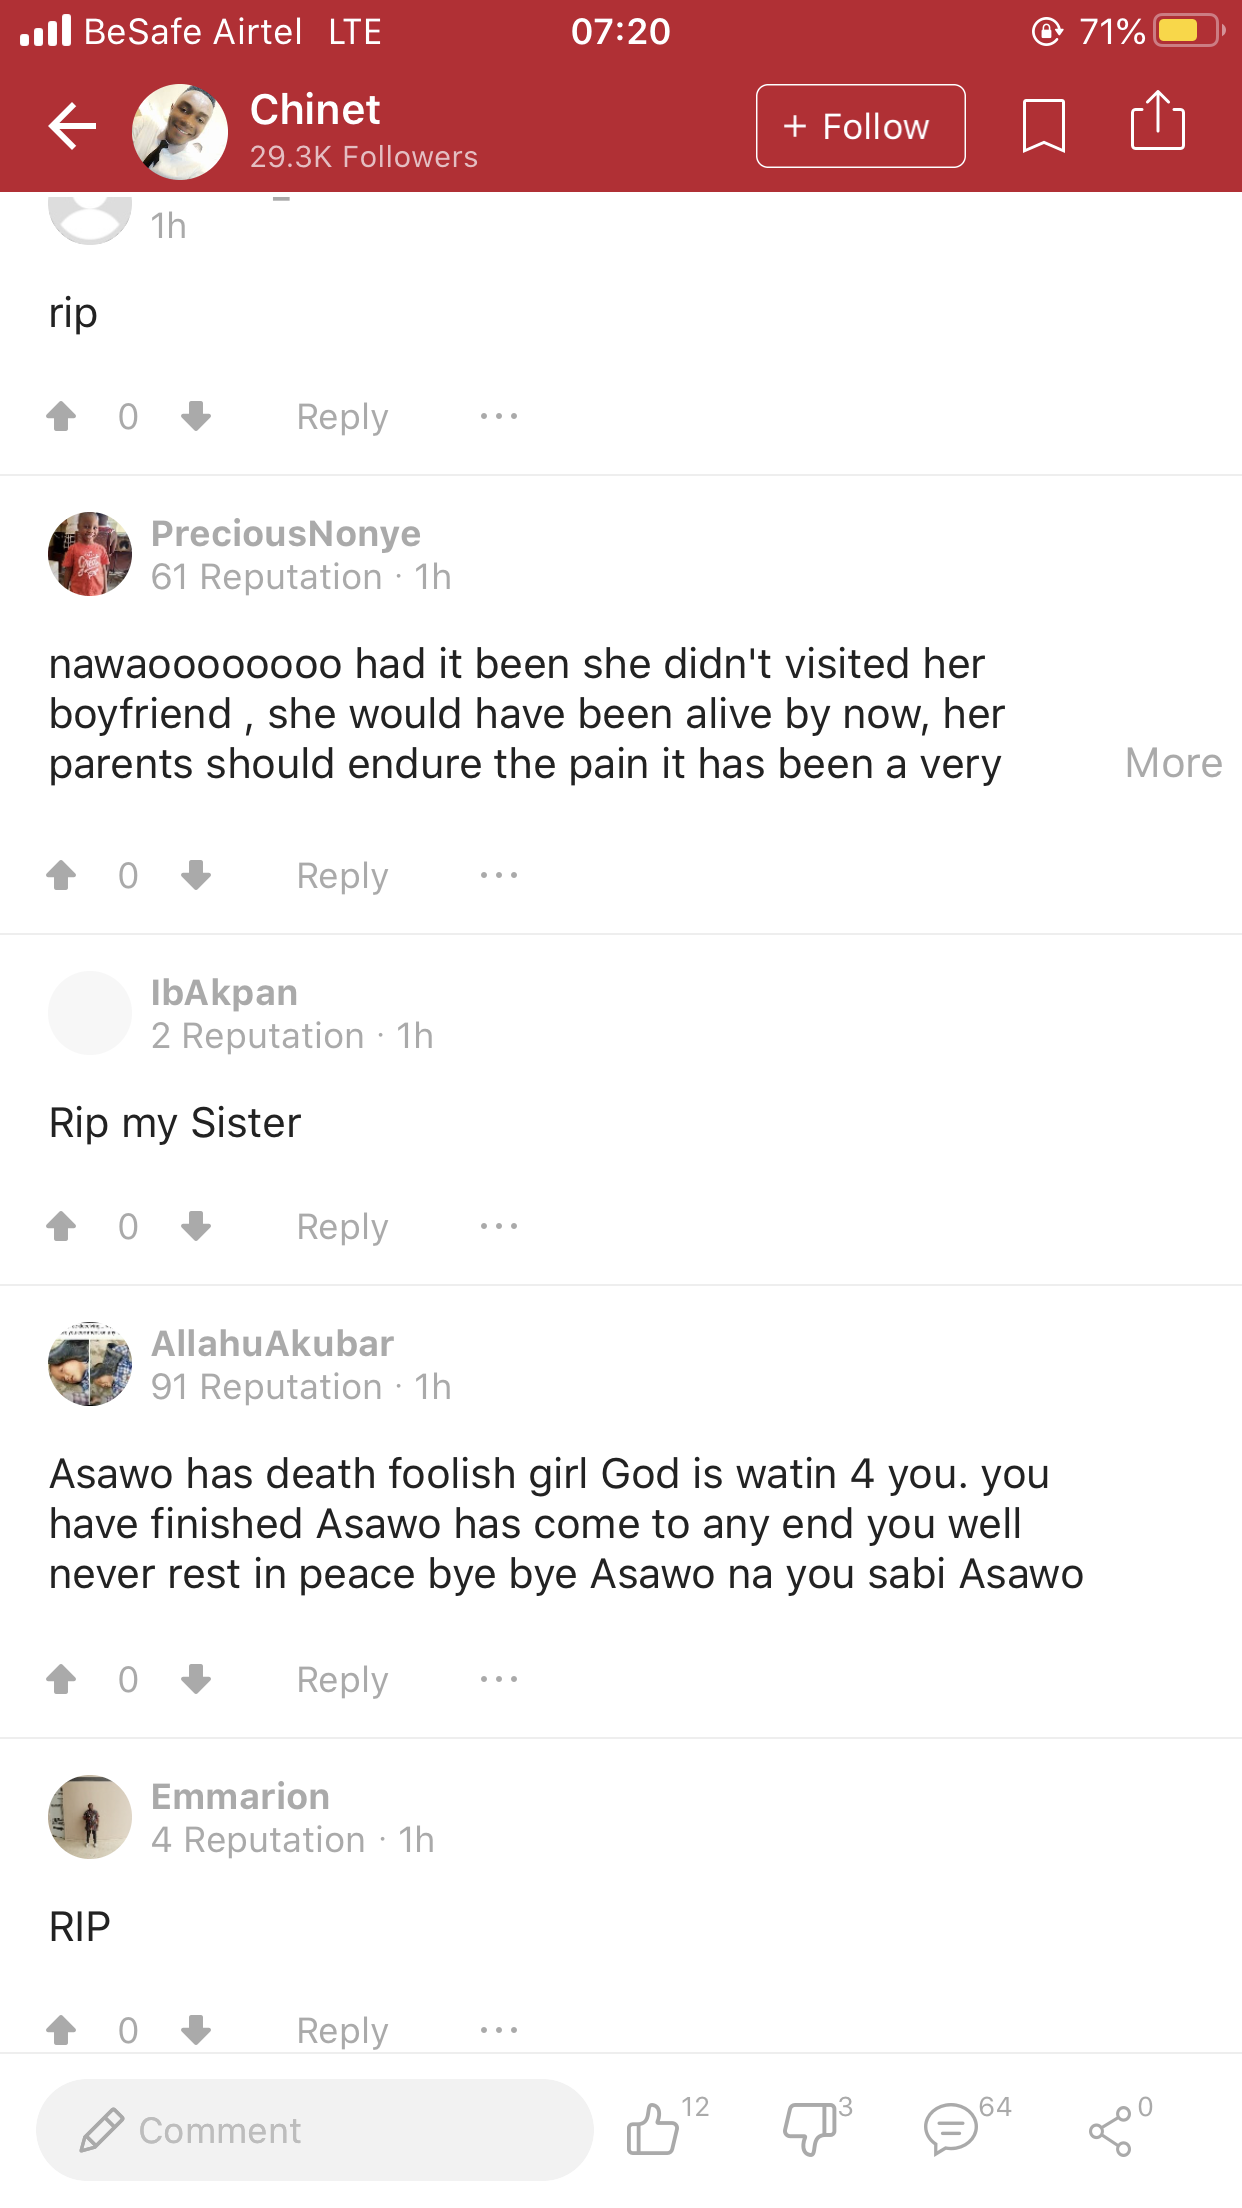The image size is (1242, 2208).
Task: Expand PreciousNonye's comment with More
Action: click(1172, 763)
